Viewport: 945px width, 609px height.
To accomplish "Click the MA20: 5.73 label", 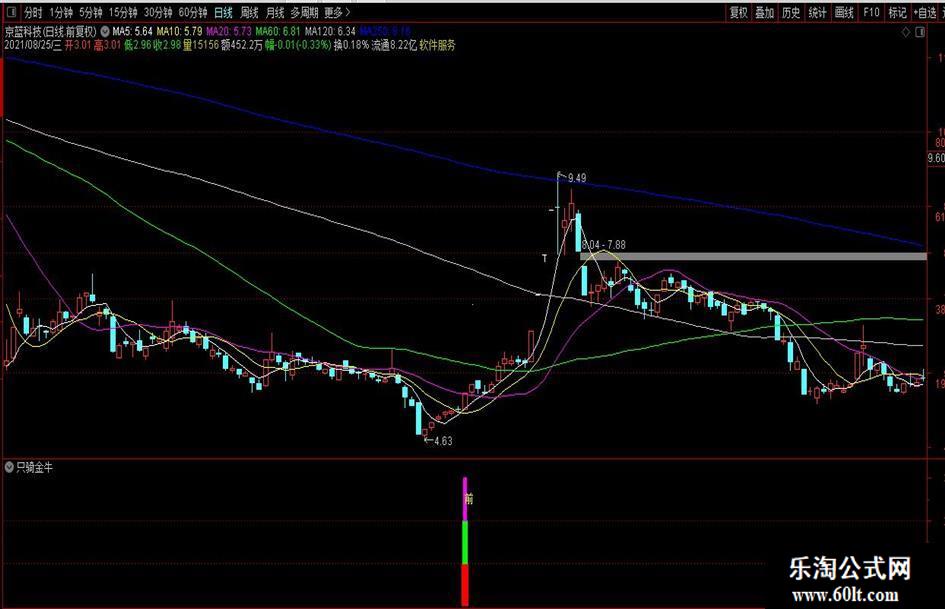I will (229, 31).
